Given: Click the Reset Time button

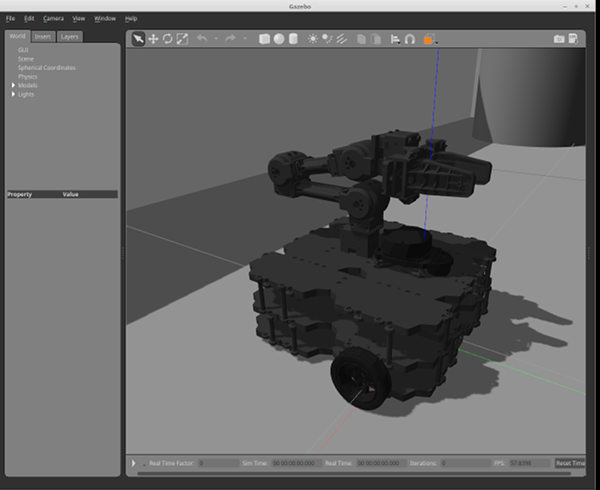Looking at the screenshot, I should pos(570,463).
